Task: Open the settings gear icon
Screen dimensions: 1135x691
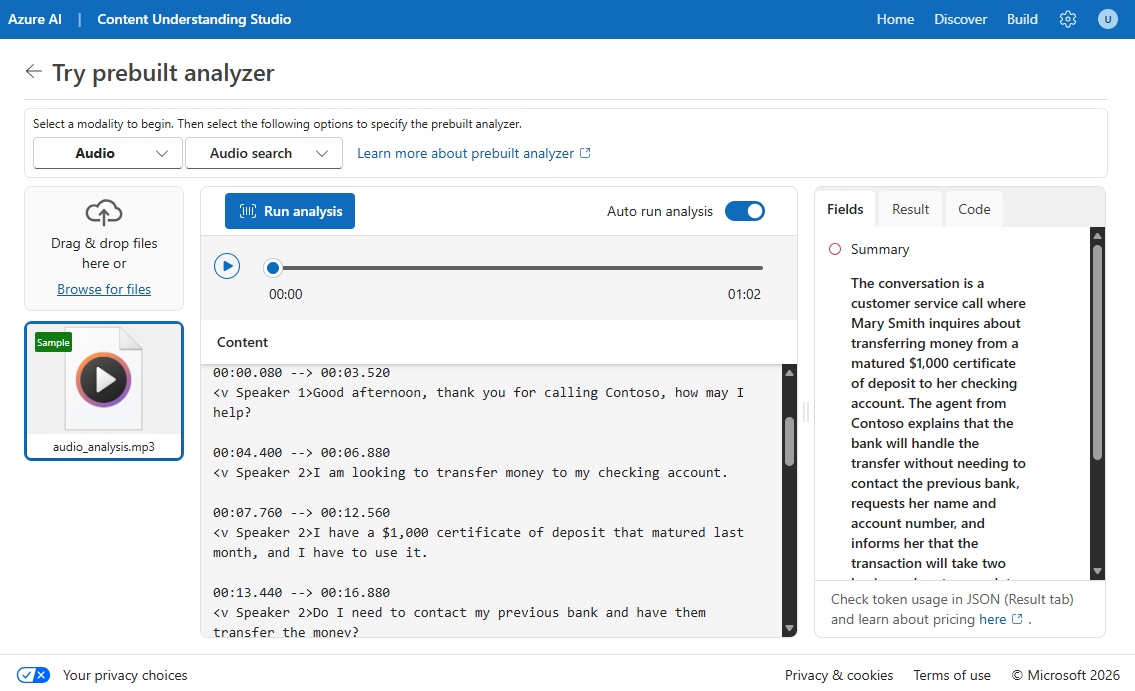Action: pos(1068,20)
